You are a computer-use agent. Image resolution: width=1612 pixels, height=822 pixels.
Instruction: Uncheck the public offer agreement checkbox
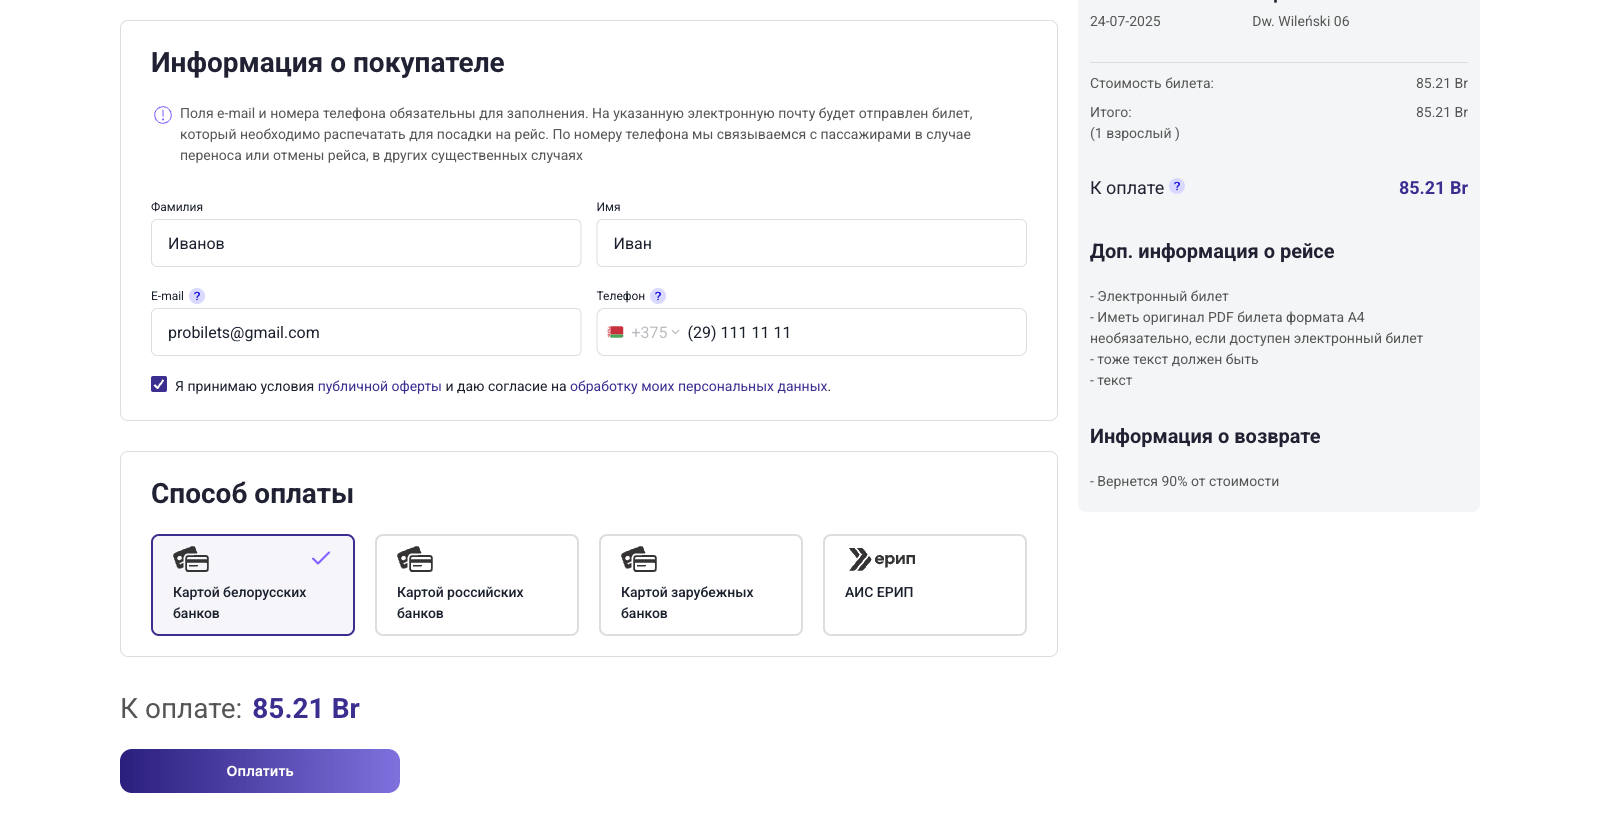(x=159, y=385)
